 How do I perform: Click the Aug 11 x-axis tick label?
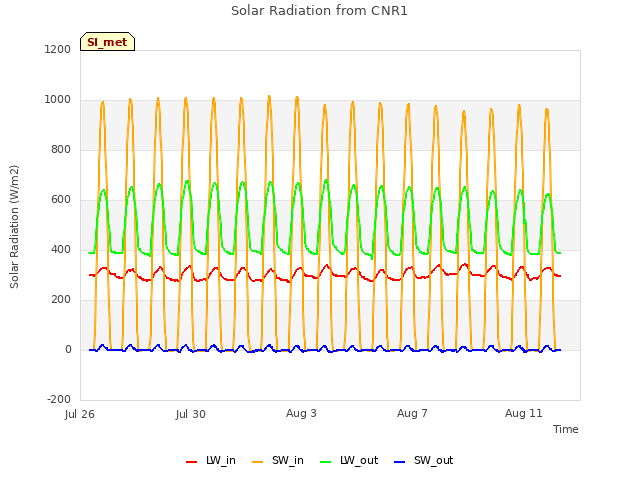click(524, 413)
